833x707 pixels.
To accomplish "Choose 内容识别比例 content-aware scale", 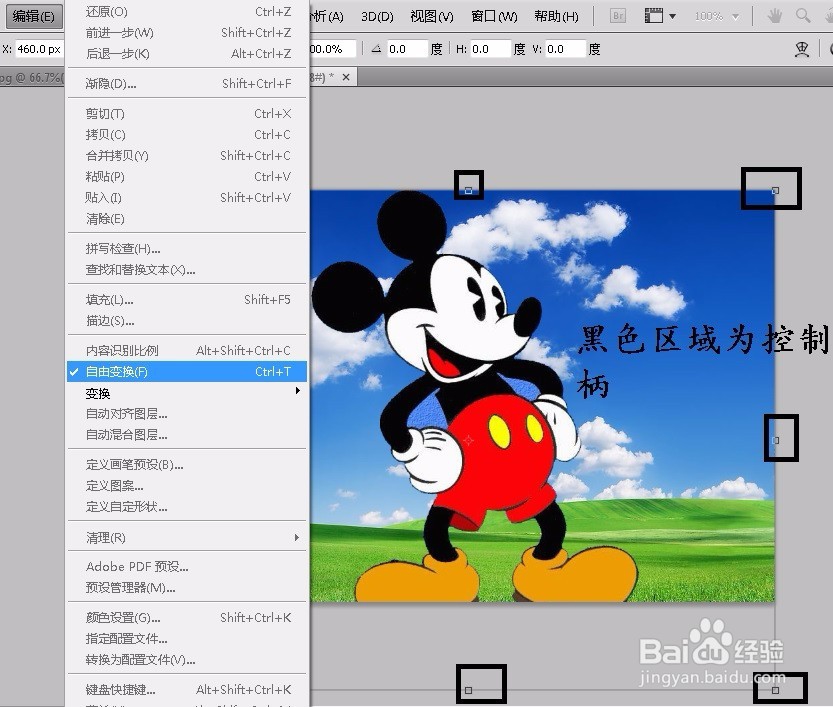I will (x=187, y=351).
